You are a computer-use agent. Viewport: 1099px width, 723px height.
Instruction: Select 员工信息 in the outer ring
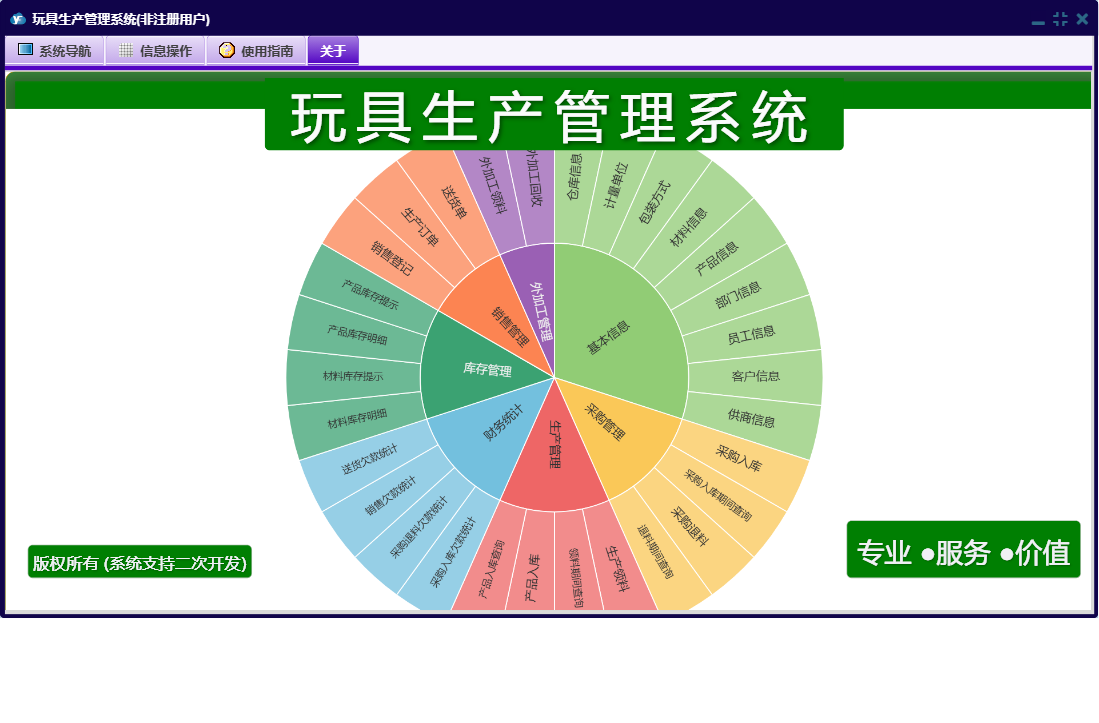coord(752,335)
